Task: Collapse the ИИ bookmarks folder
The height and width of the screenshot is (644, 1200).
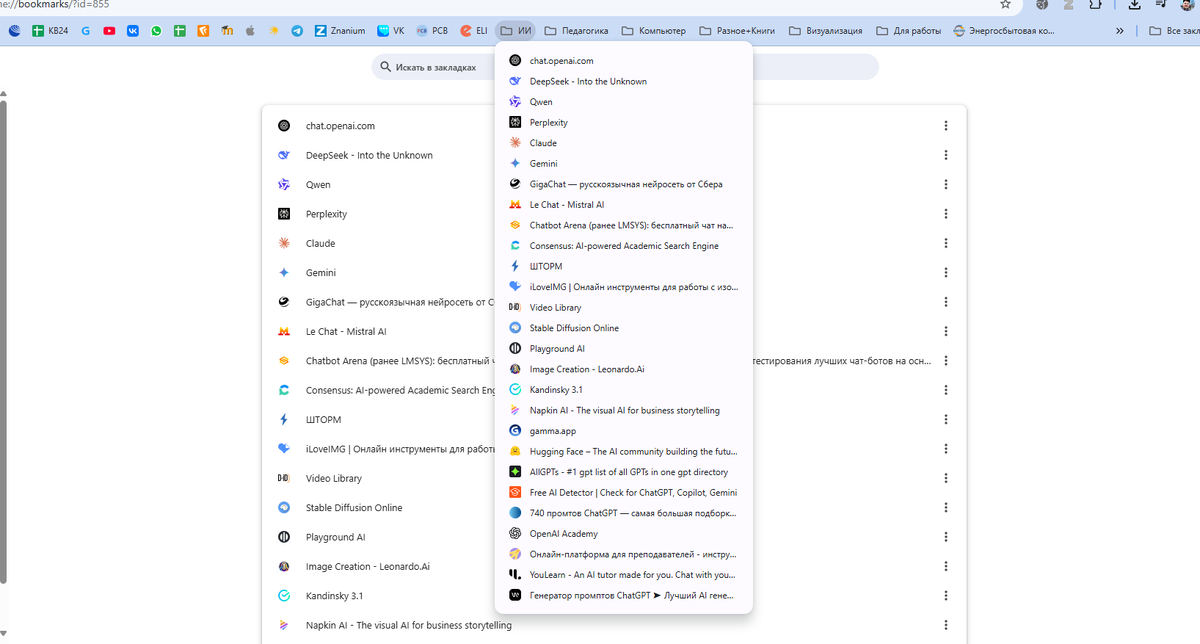Action: point(516,31)
